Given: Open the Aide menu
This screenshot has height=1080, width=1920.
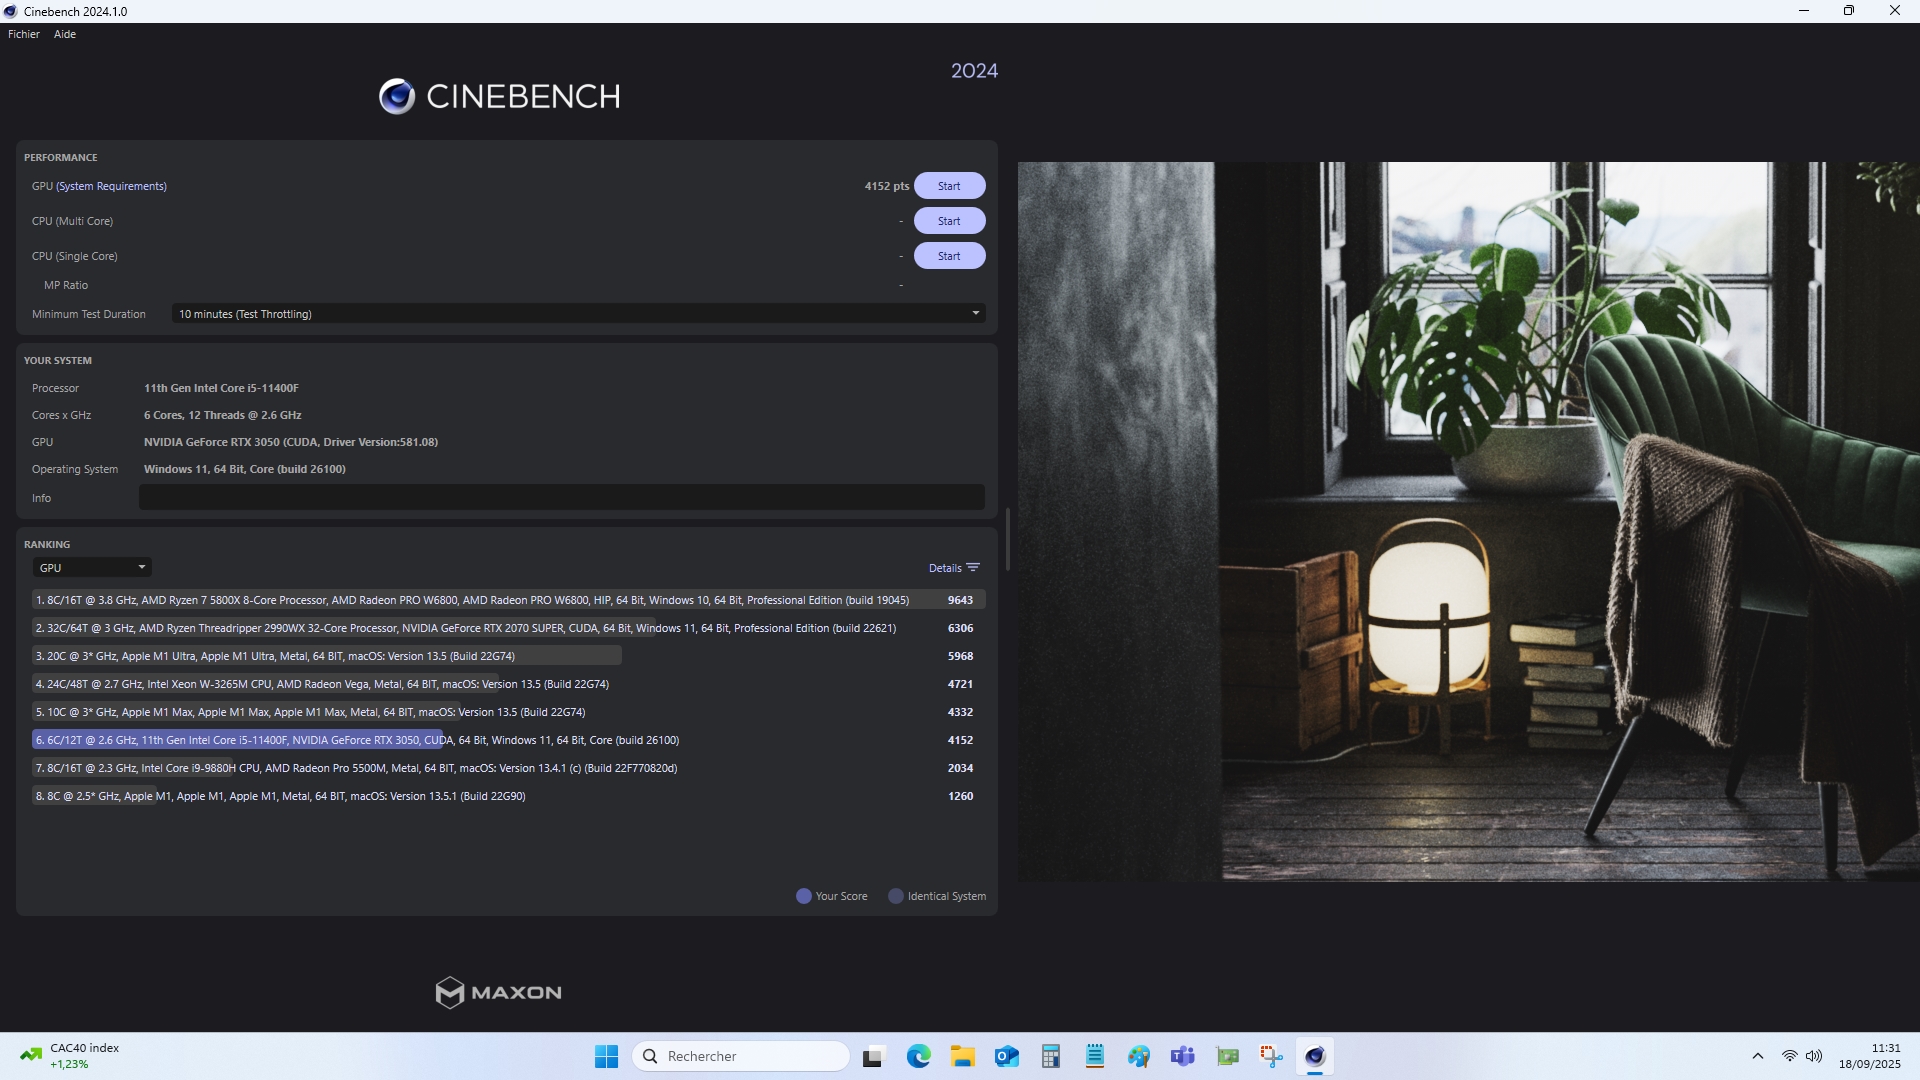Looking at the screenshot, I should (65, 34).
